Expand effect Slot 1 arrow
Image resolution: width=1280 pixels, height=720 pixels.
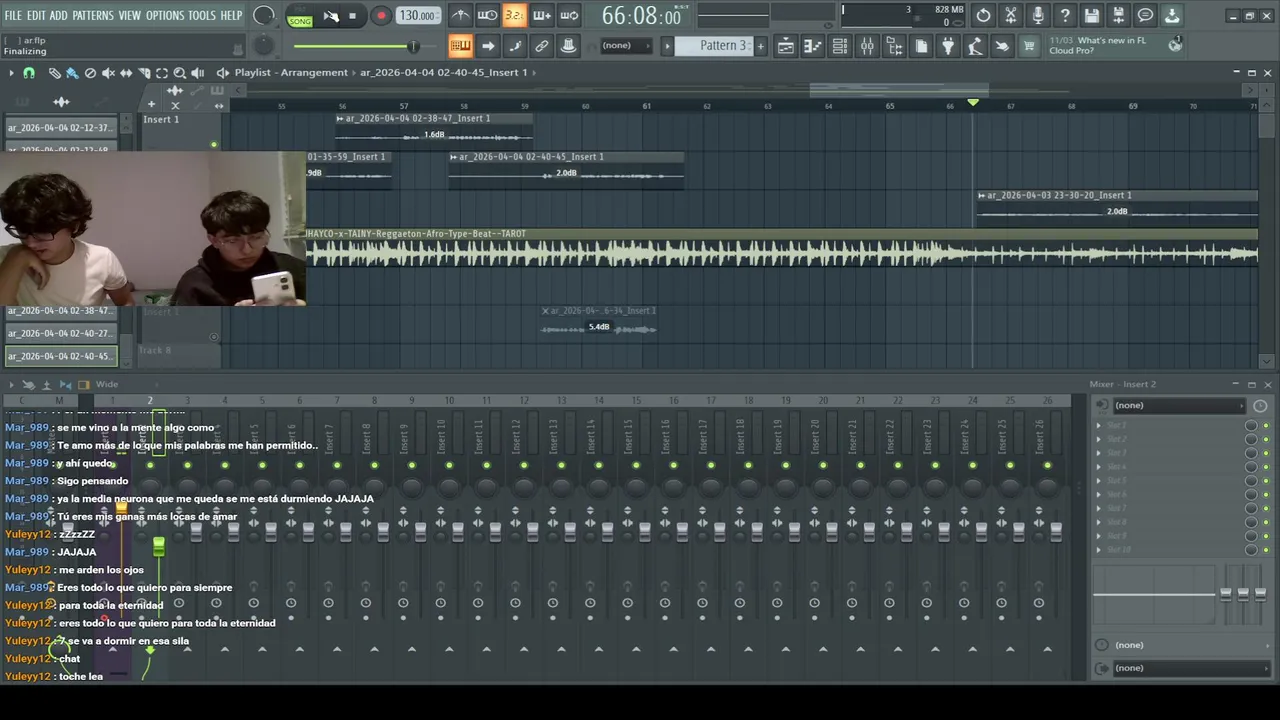pyautogui.click(x=1099, y=425)
